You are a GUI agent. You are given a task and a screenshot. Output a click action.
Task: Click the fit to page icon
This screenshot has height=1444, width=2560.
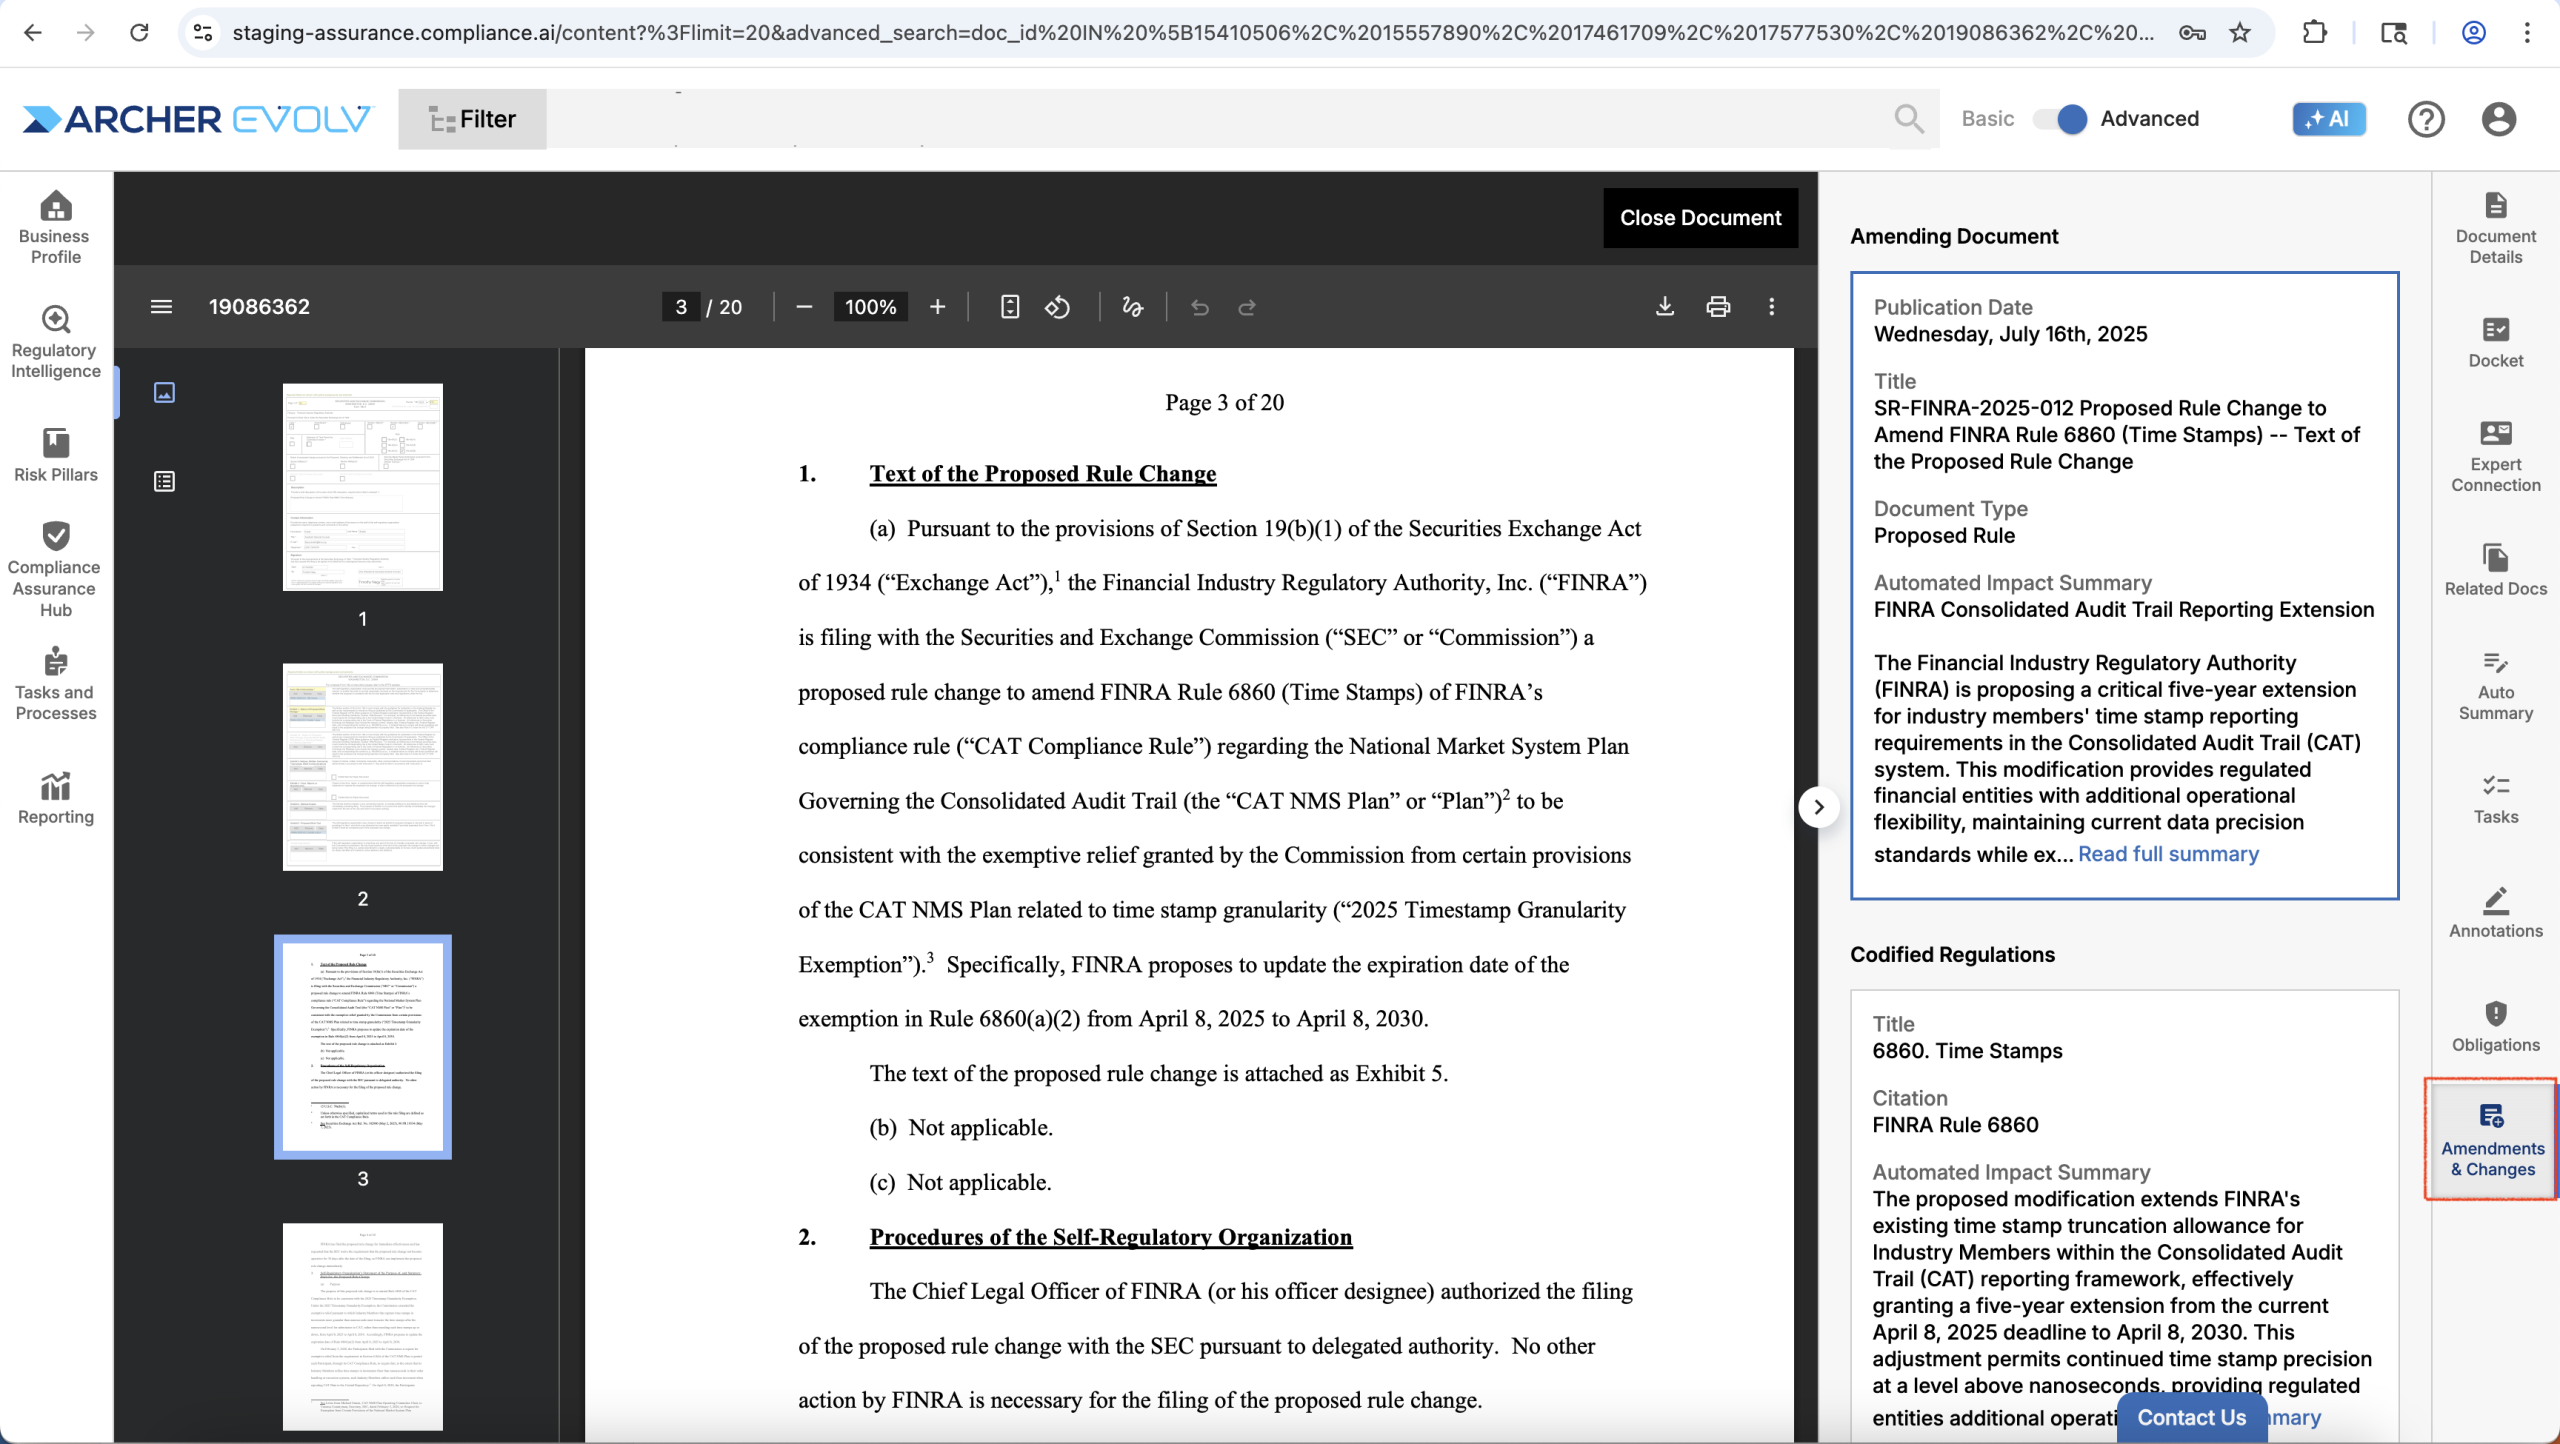pyautogui.click(x=1010, y=307)
